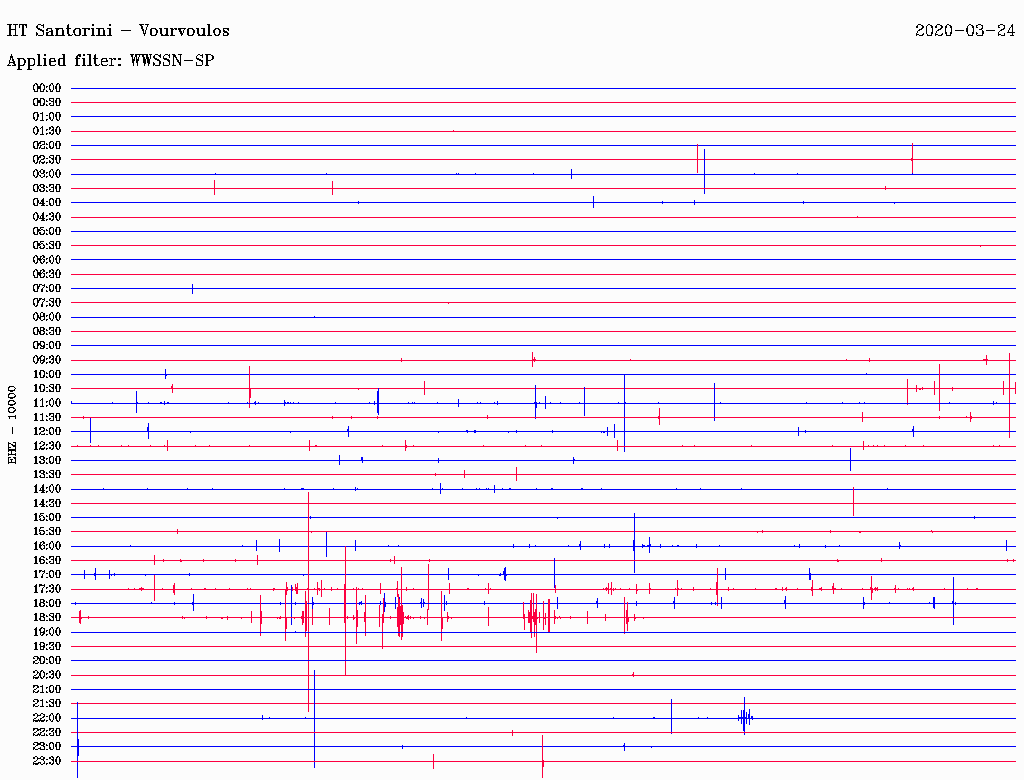Viewport: 1024px width, 780px height.
Task: Select the 09:00 time label
Action: click(47, 346)
